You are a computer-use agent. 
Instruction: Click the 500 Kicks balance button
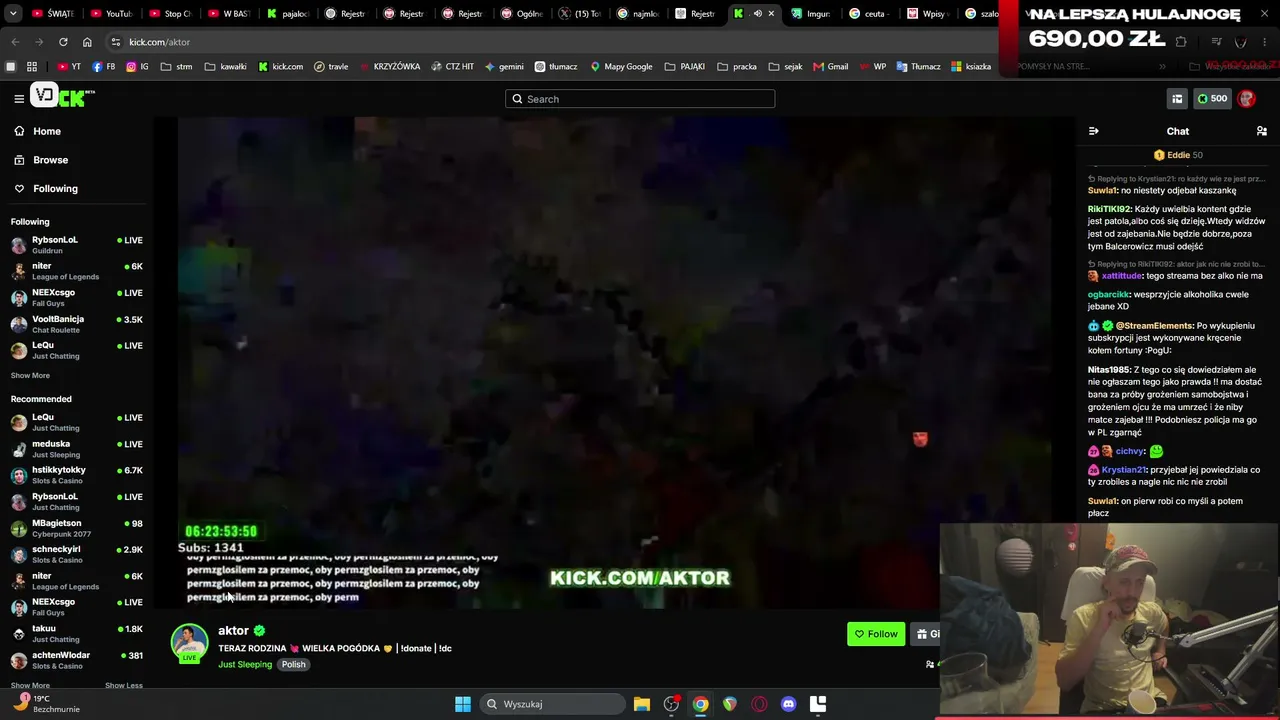(x=1212, y=98)
